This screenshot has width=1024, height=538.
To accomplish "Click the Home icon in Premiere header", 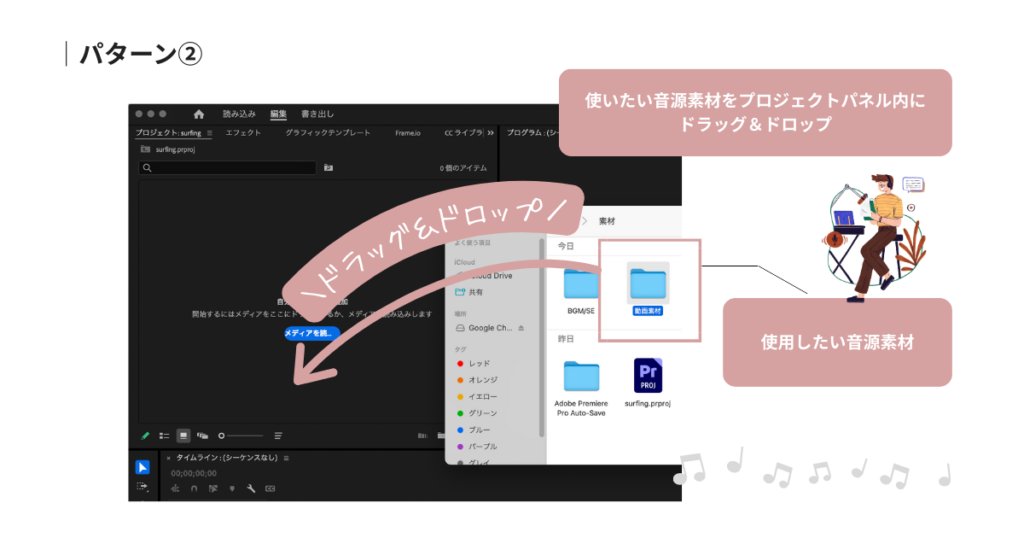I will [x=198, y=114].
